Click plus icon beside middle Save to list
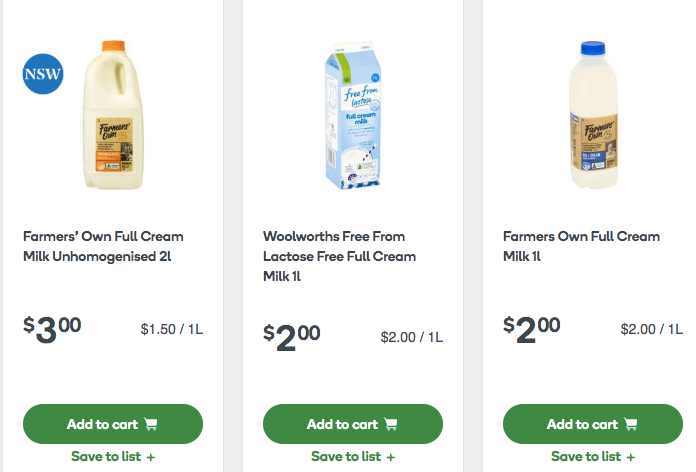The image size is (696, 472). coord(391,457)
